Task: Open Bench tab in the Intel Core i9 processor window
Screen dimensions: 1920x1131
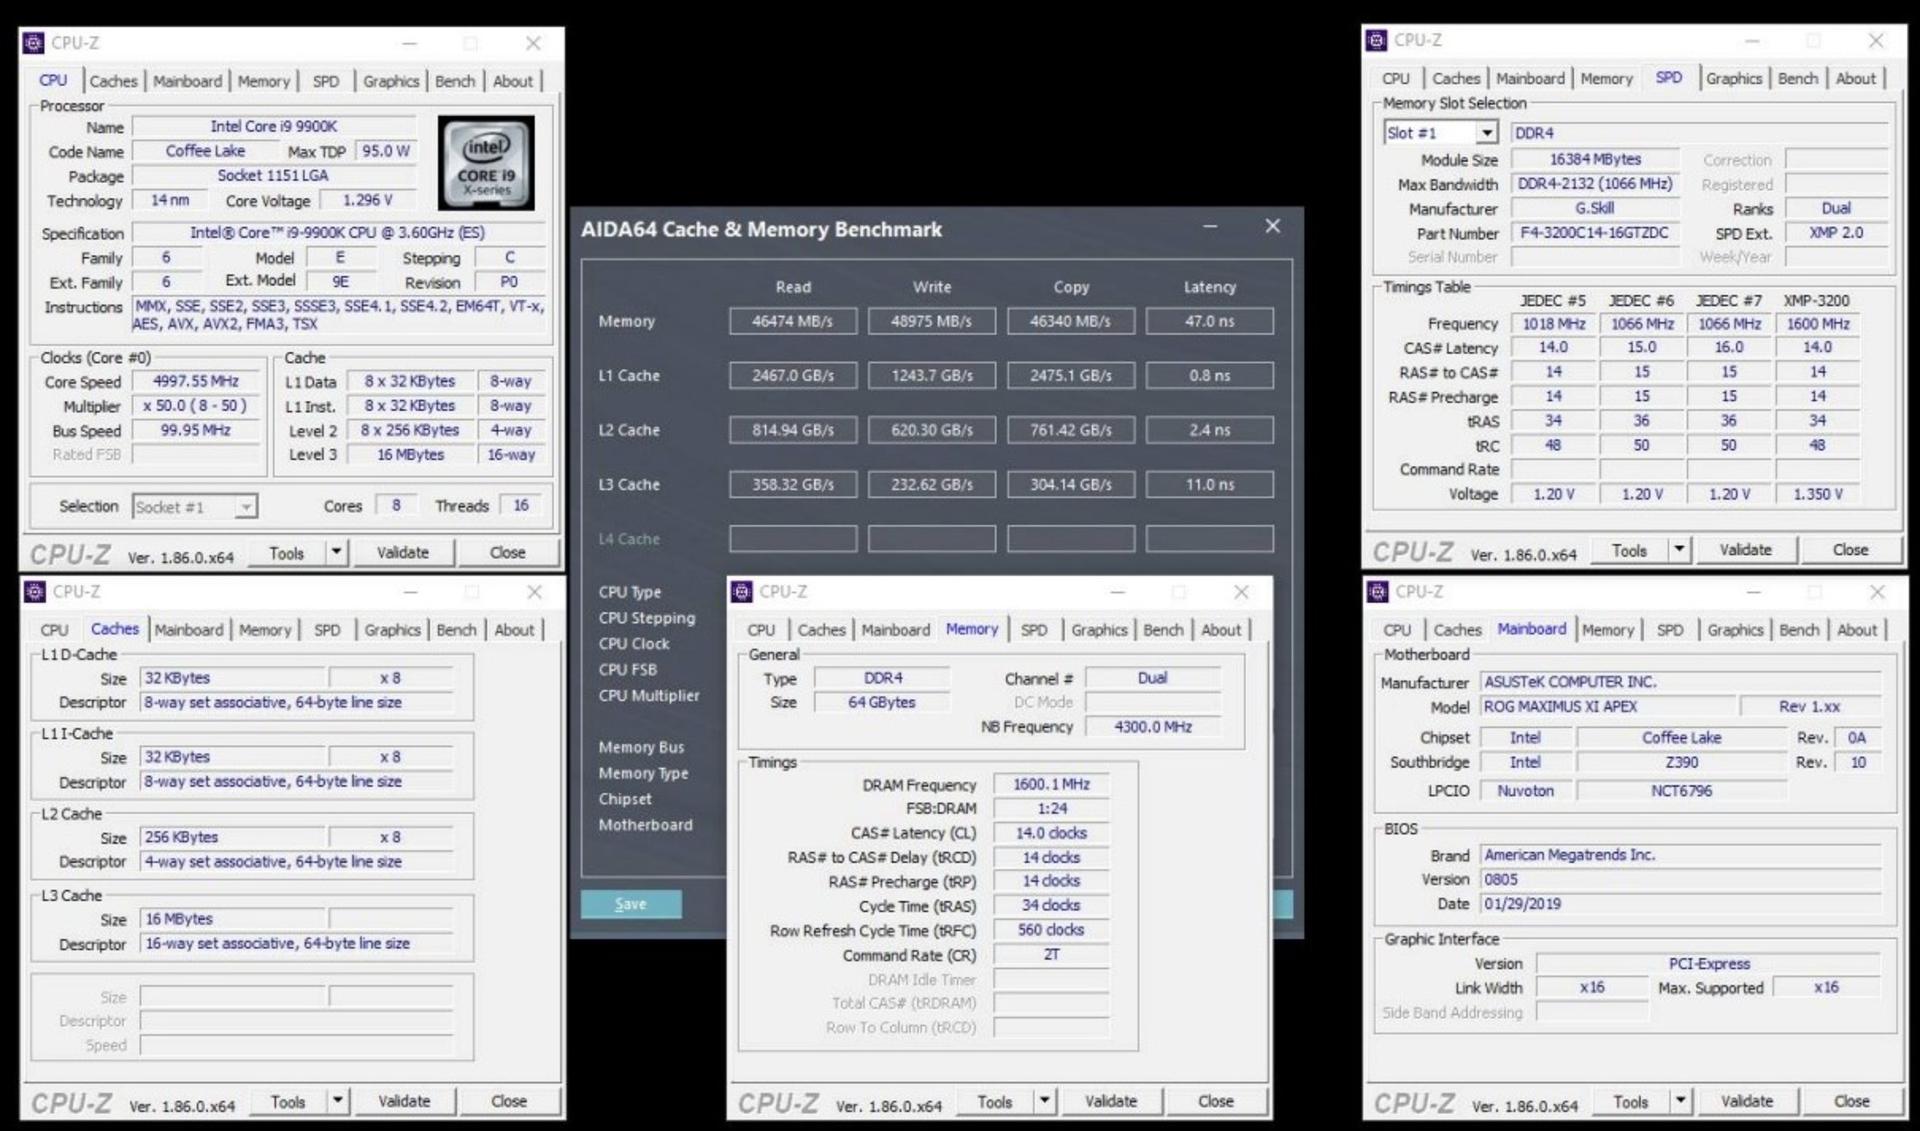Action: click(x=455, y=82)
